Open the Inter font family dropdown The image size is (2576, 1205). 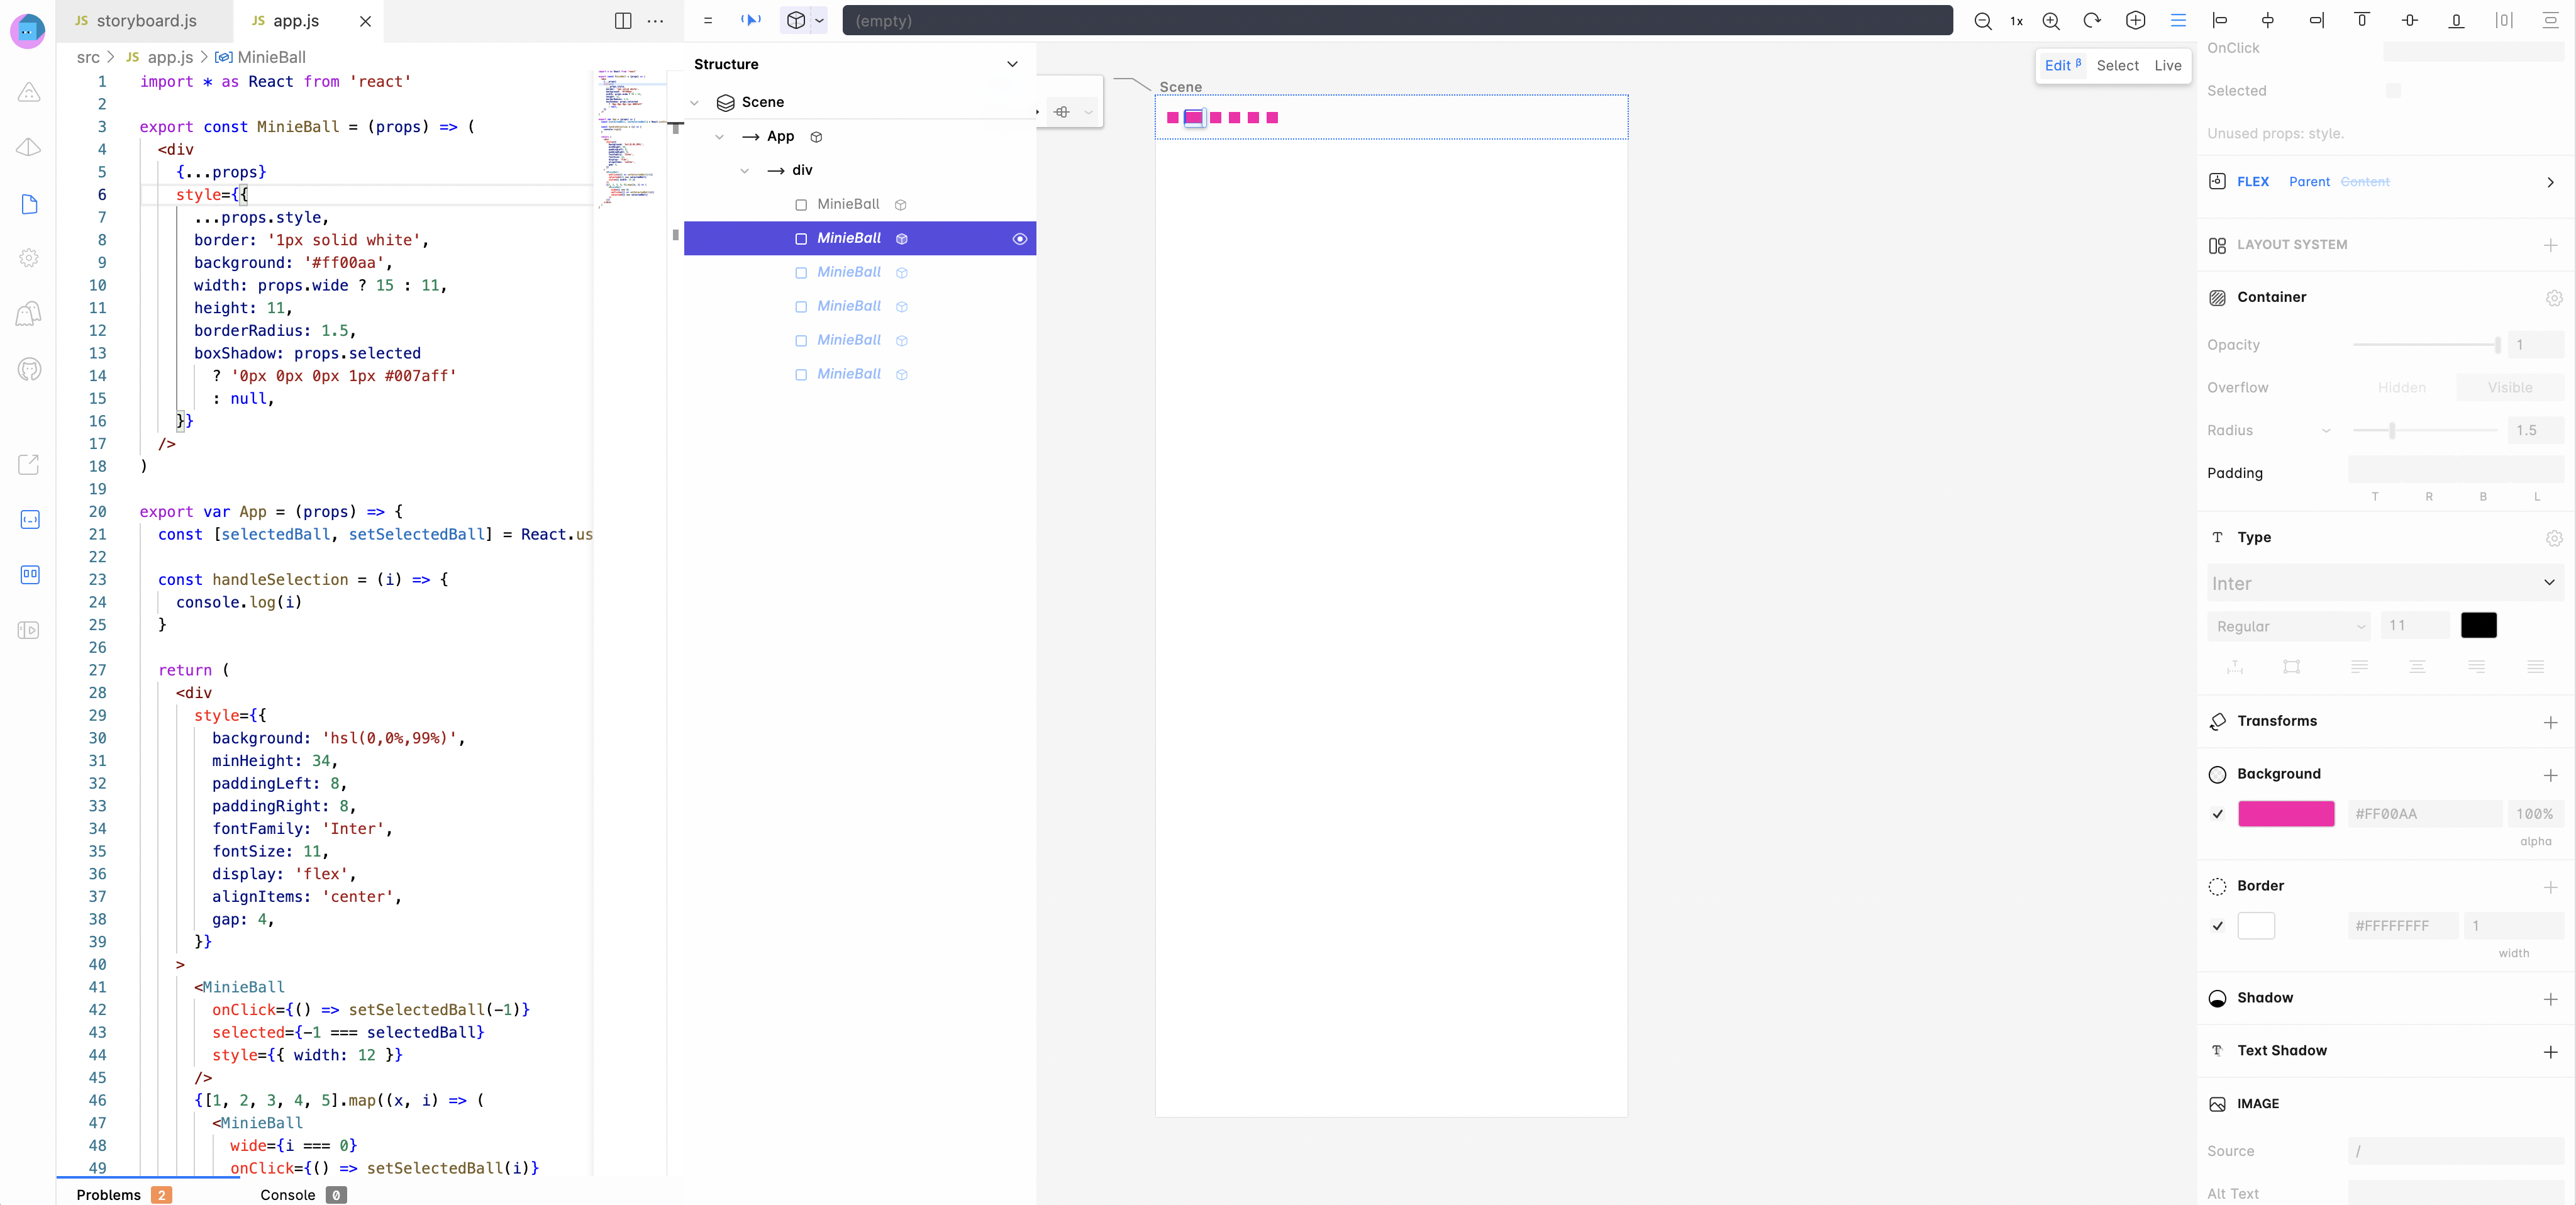point(2384,583)
